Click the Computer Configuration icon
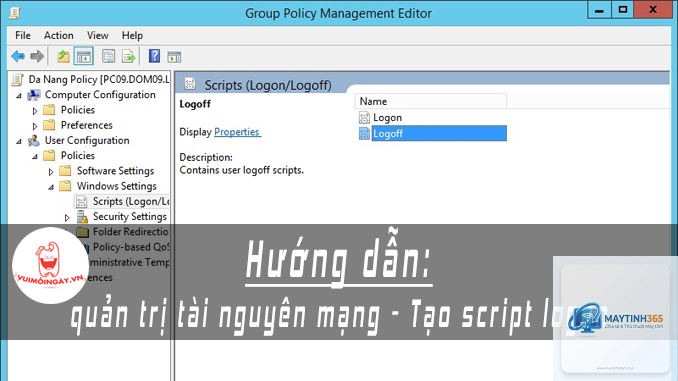 click(x=34, y=95)
